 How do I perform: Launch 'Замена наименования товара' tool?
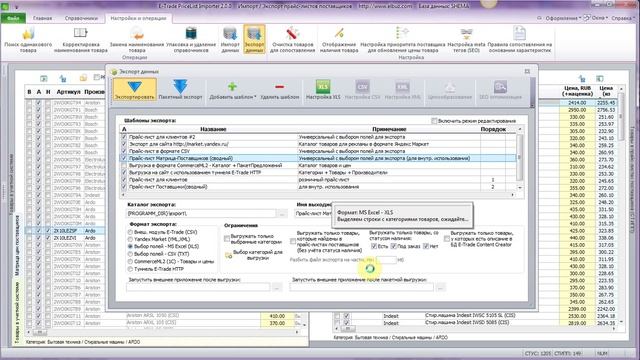tap(137, 40)
